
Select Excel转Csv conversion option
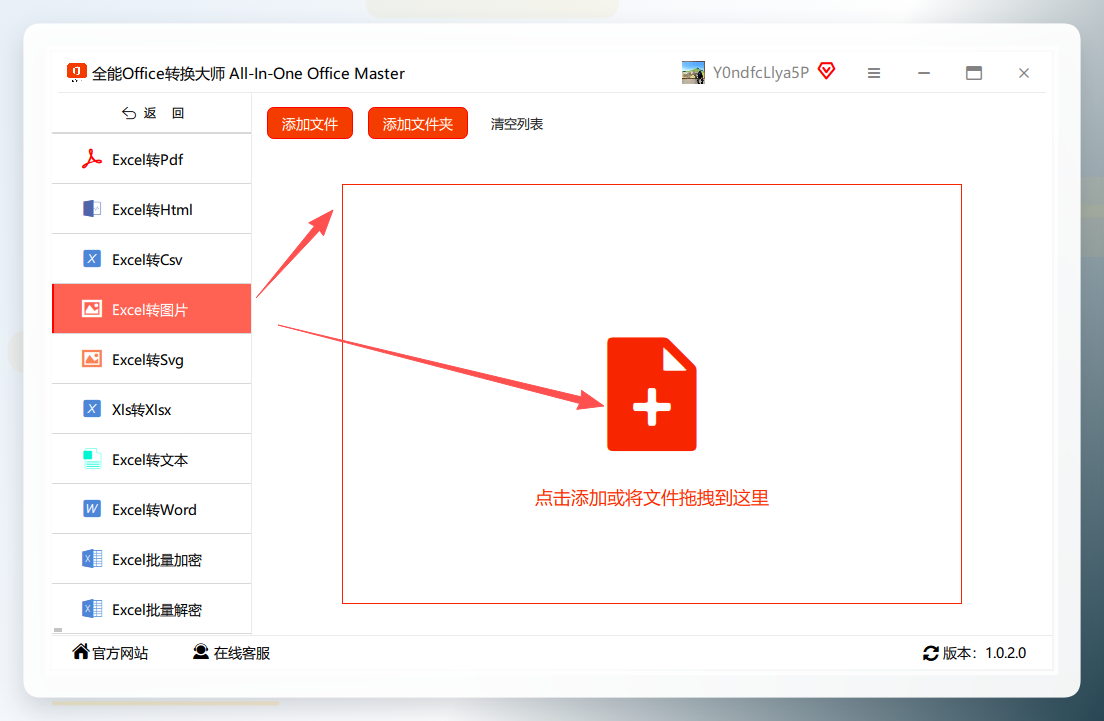pyautogui.click(x=151, y=259)
